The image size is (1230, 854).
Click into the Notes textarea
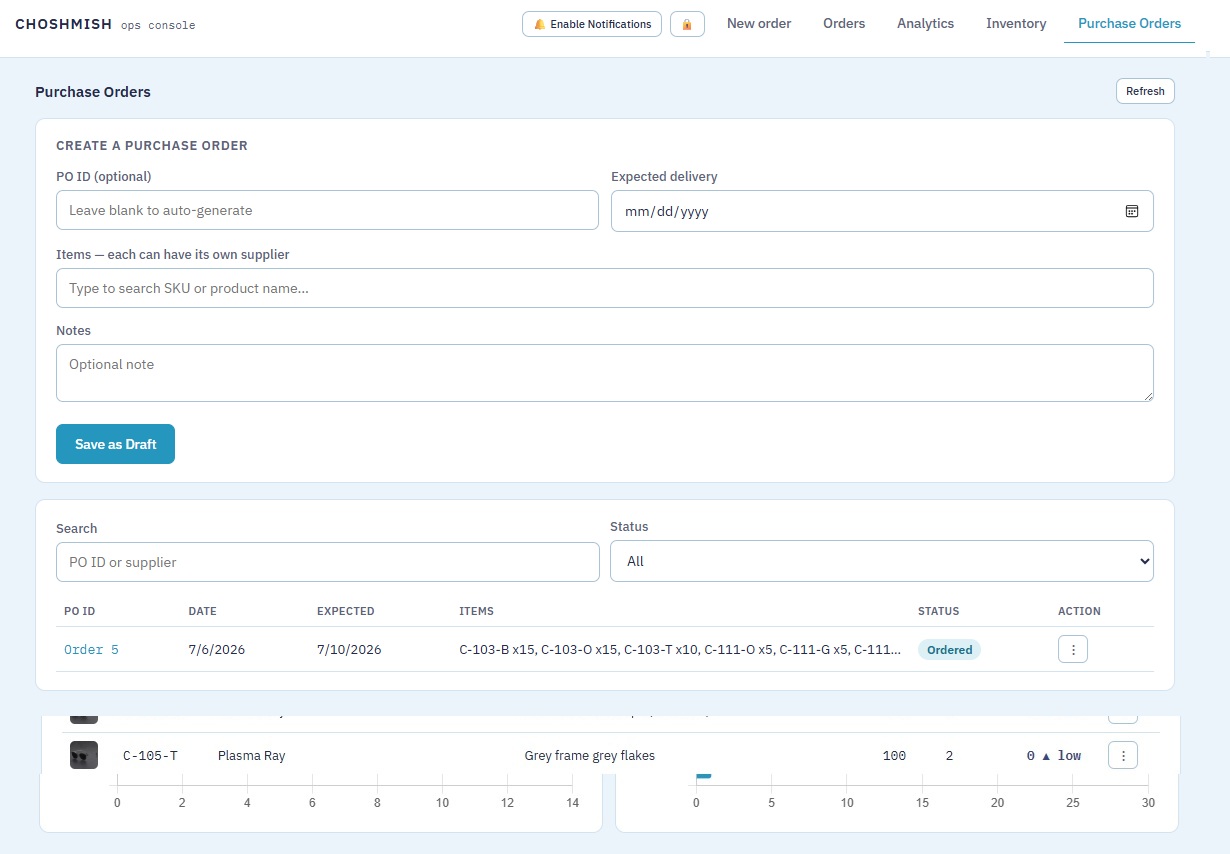click(x=605, y=373)
